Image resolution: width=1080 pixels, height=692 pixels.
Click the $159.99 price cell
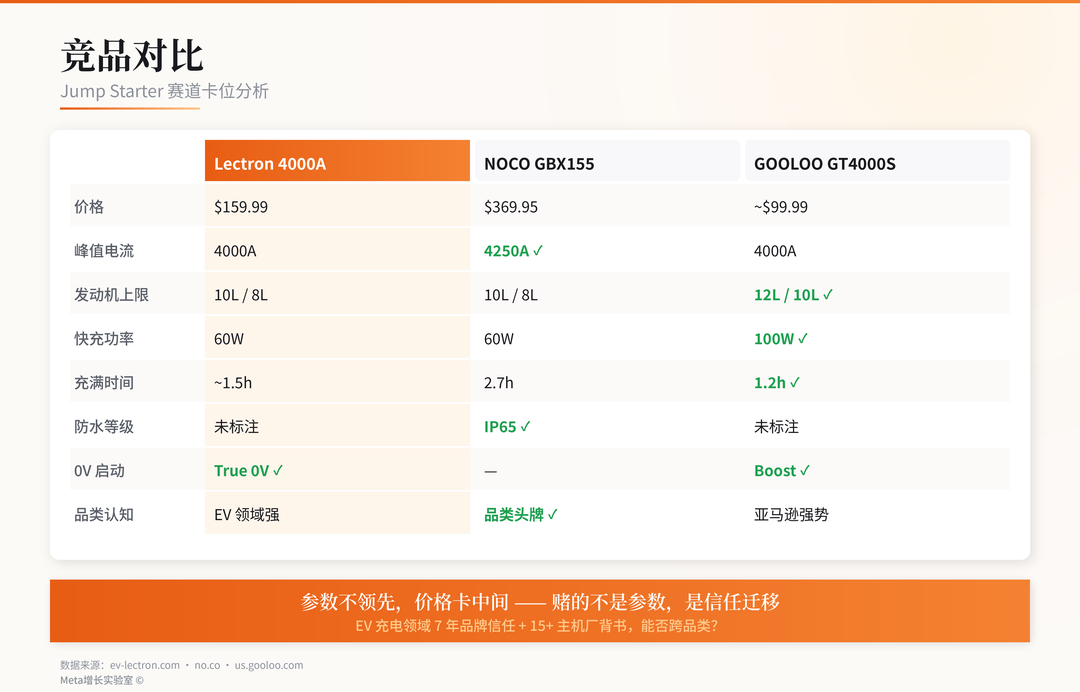click(x=338, y=206)
